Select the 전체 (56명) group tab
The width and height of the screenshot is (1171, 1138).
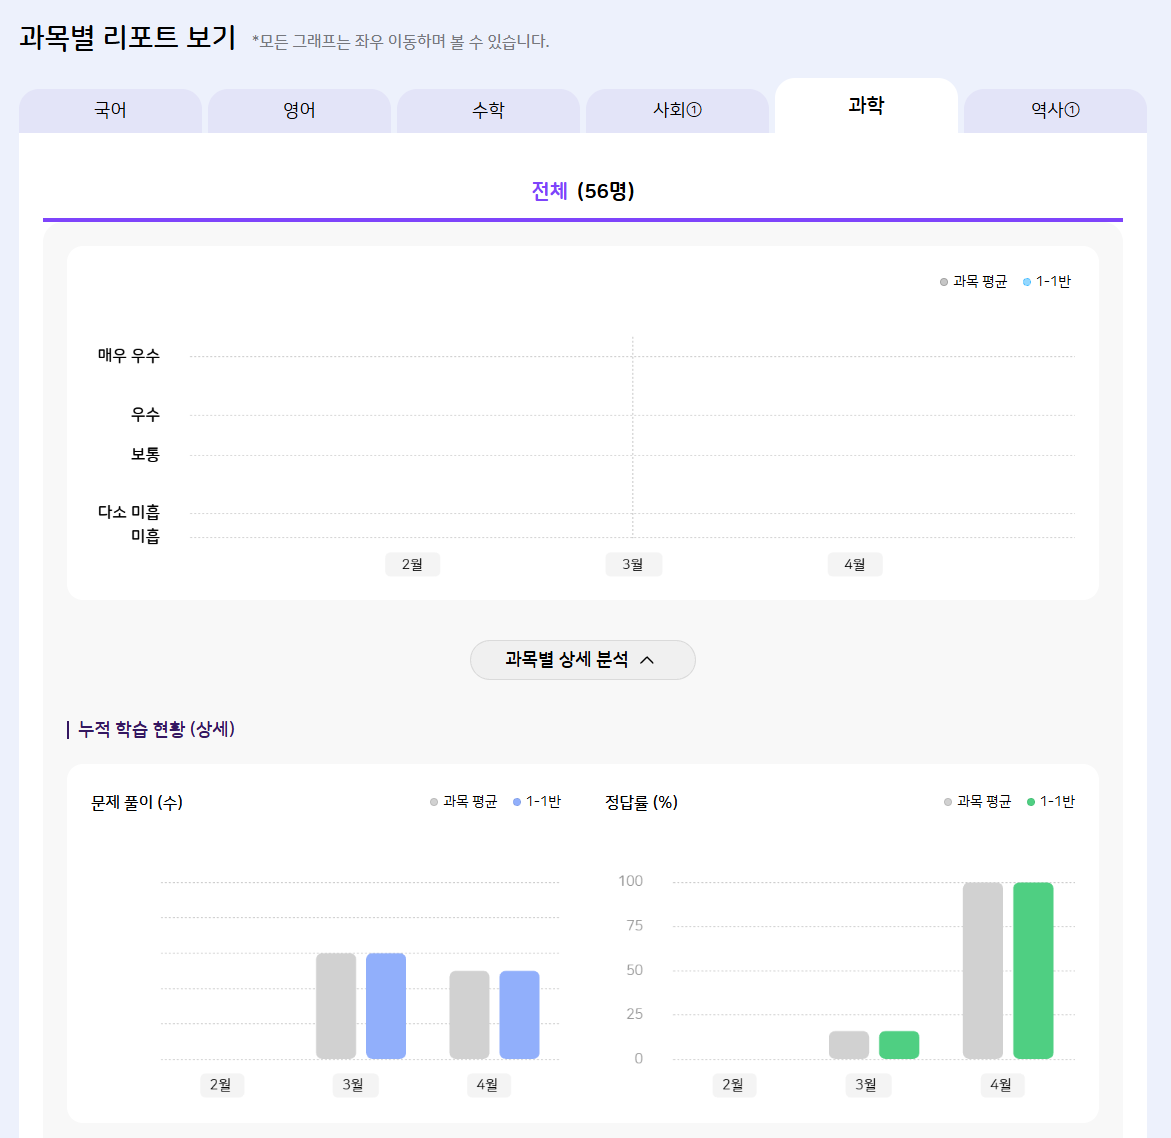[x=583, y=191]
